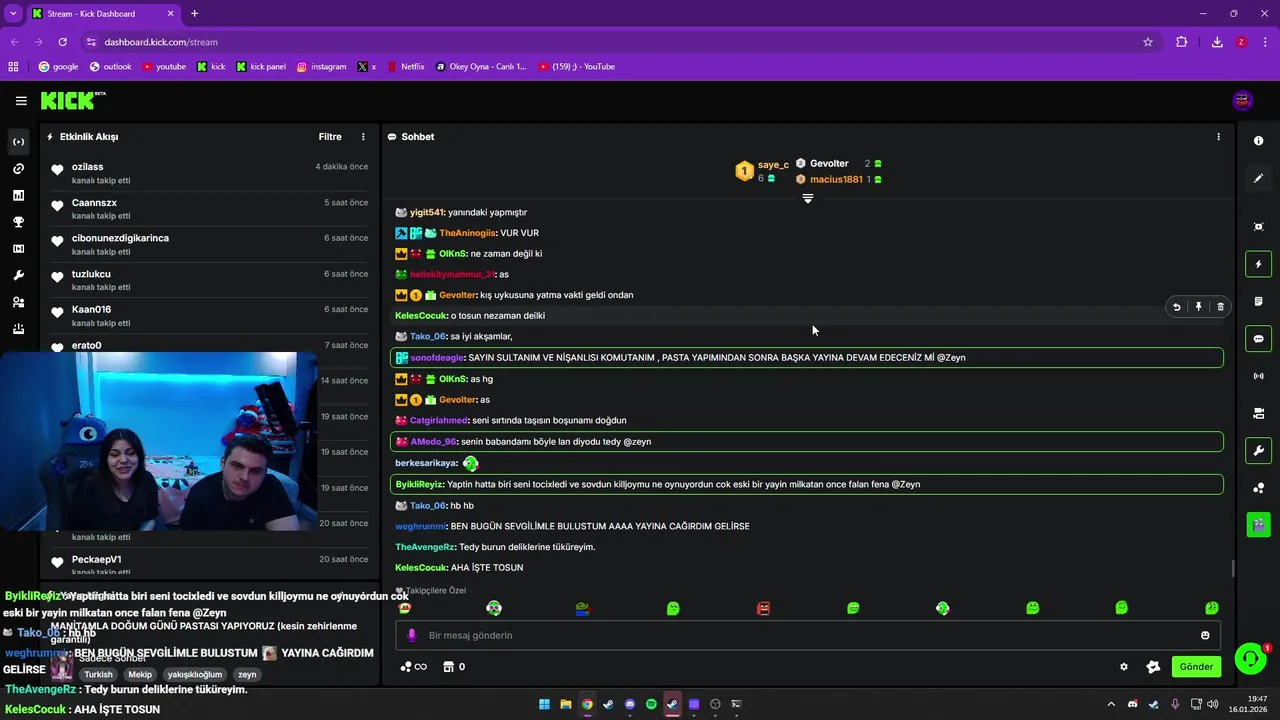Image resolution: width=1280 pixels, height=720 pixels.
Task: Pin the hovered chat message
Action: (1198, 307)
